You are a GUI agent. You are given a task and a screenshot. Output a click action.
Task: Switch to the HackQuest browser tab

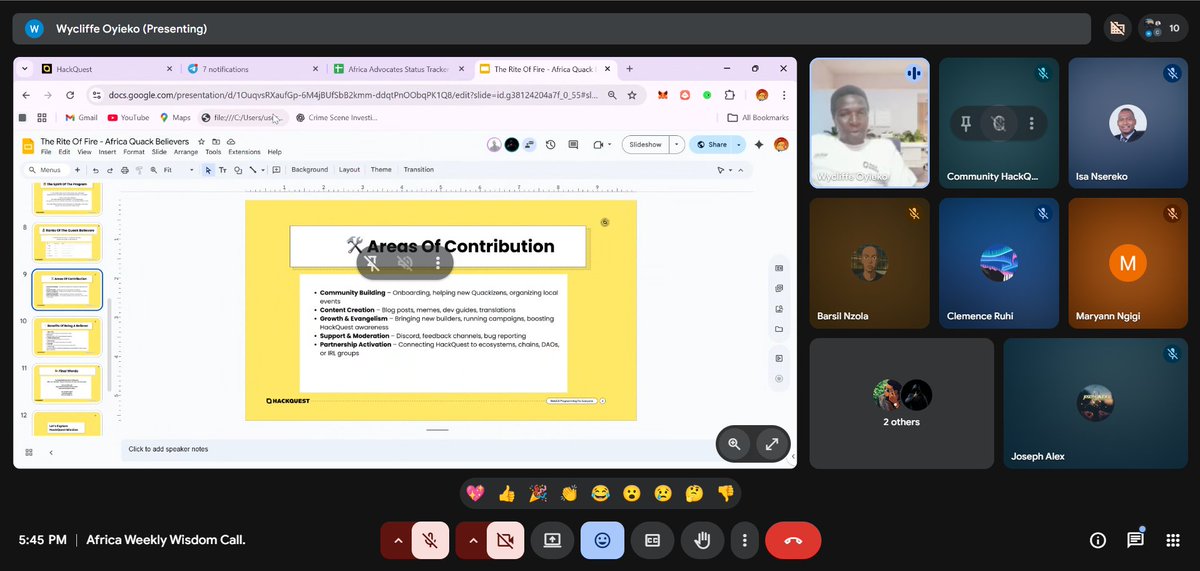pos(106,69)
